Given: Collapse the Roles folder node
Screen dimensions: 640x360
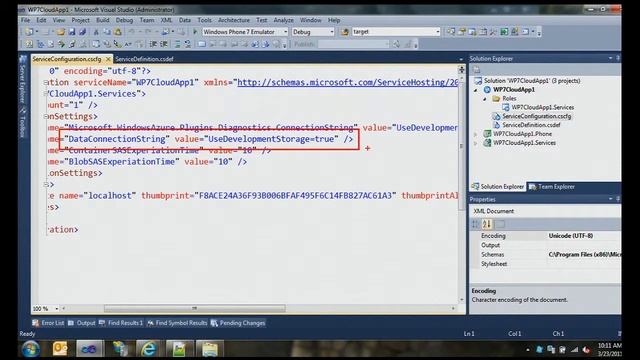Looking at the screenshot, I should coord(485,99).
